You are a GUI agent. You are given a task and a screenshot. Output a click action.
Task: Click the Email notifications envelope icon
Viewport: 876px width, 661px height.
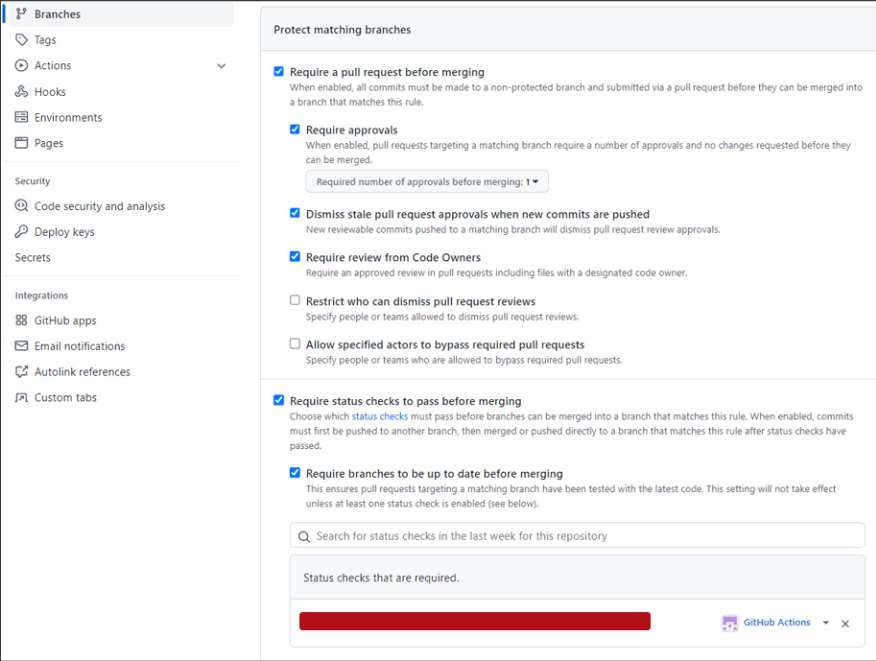pos(22,347)
